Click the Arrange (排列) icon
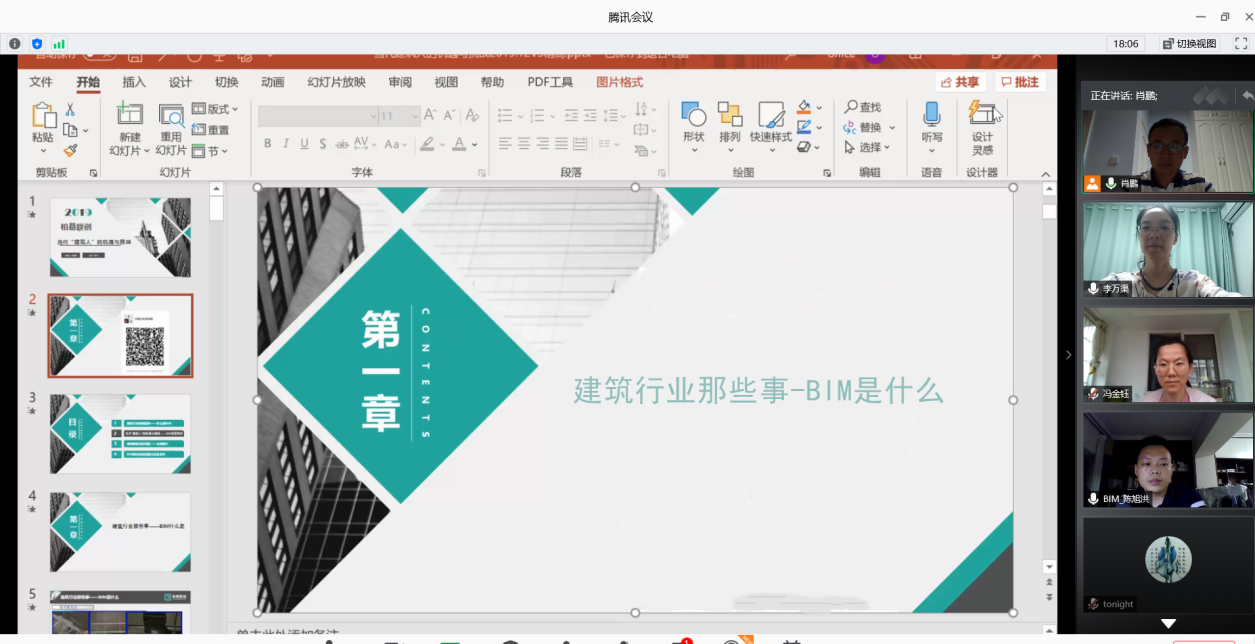 pyautogui.click(x=730, y=118)
